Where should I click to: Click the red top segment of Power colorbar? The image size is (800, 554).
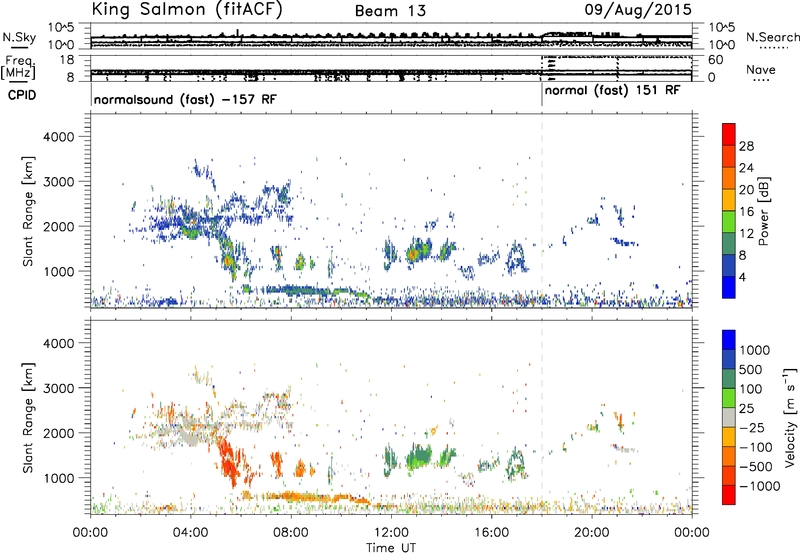coord(729,135)
